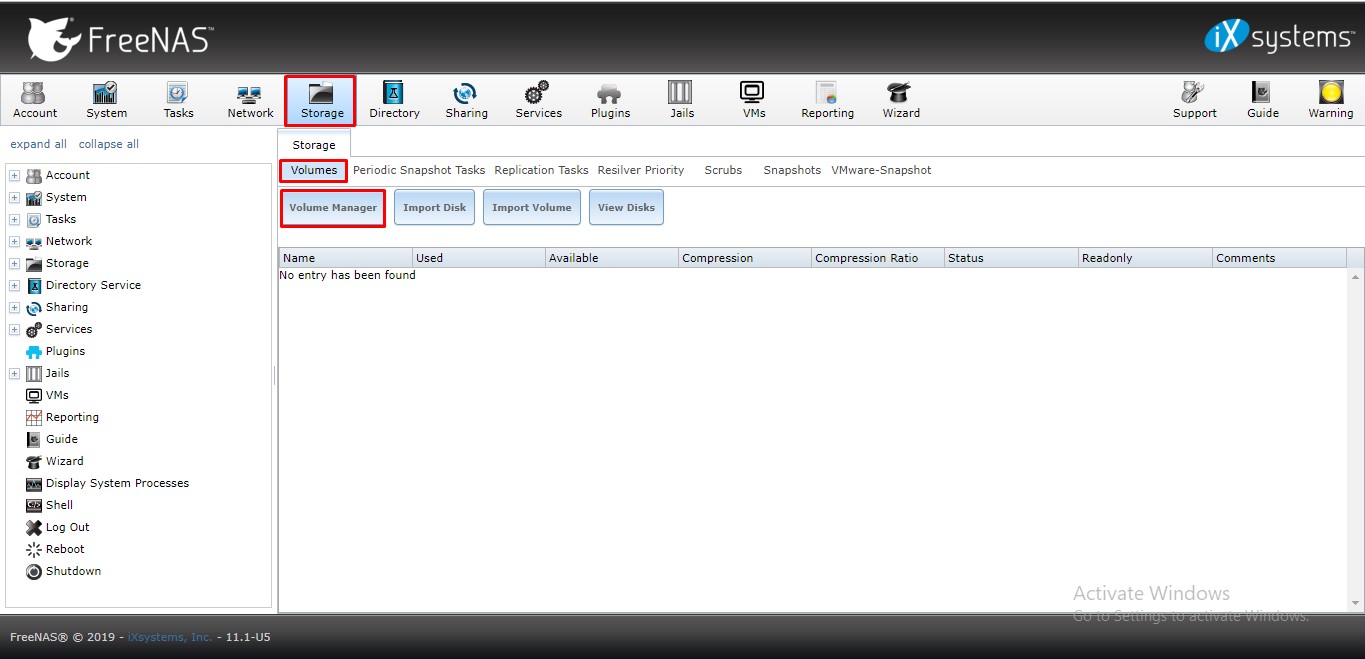Image resolution: width=1365 pixels, height=659 pixels.
Task: Click the Import Disk button
Action: pos(435,208)
